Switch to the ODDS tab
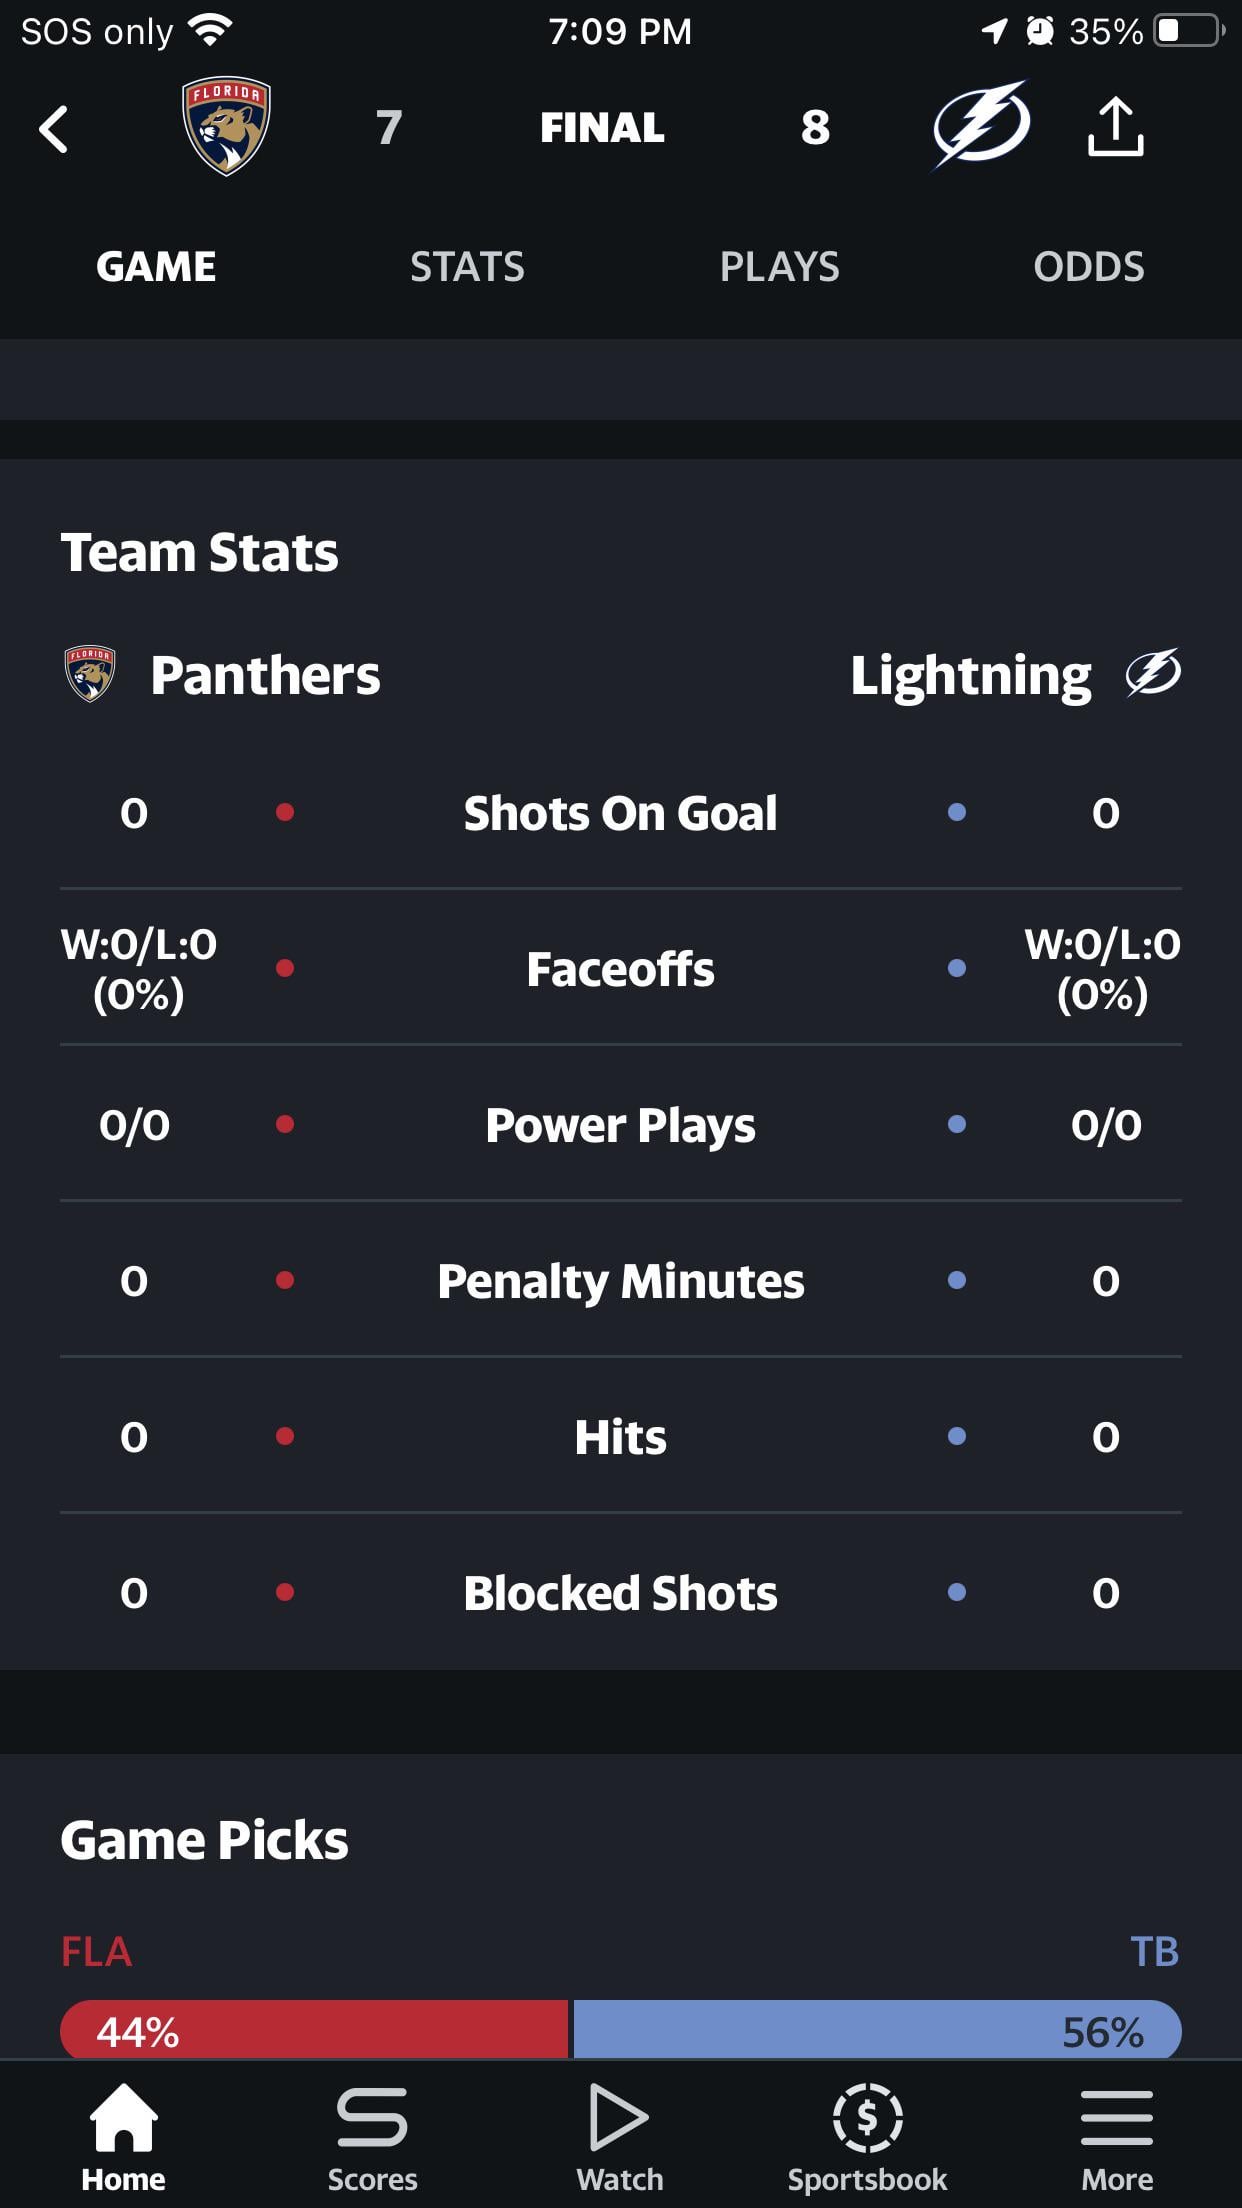This screenshot has width=1242, height=2208. click(x=1088, y=267)
